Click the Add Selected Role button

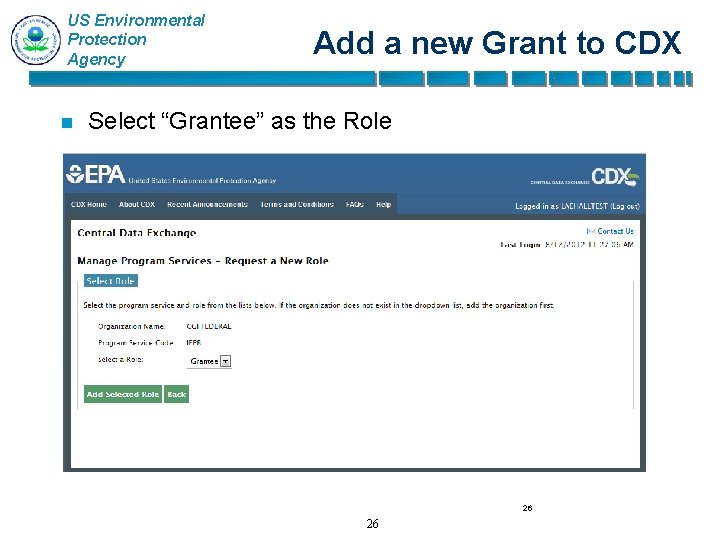pos(123,394)
